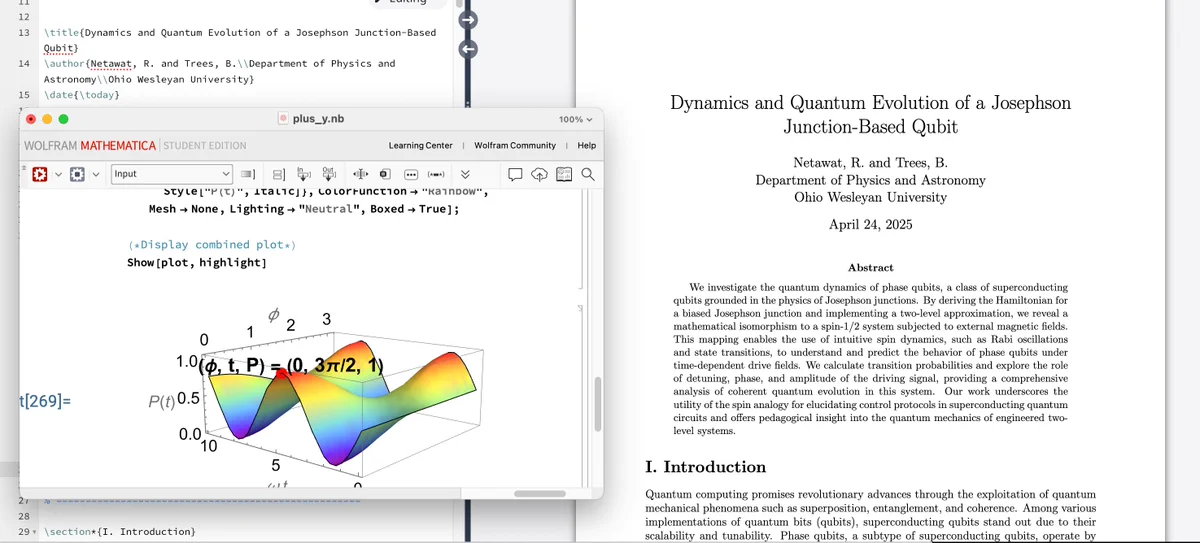Open dropdown arrow next to kernel chip icon
The width and height of the screenshot is (1200, 543).
pyautogui.click(x=95, y=174)
